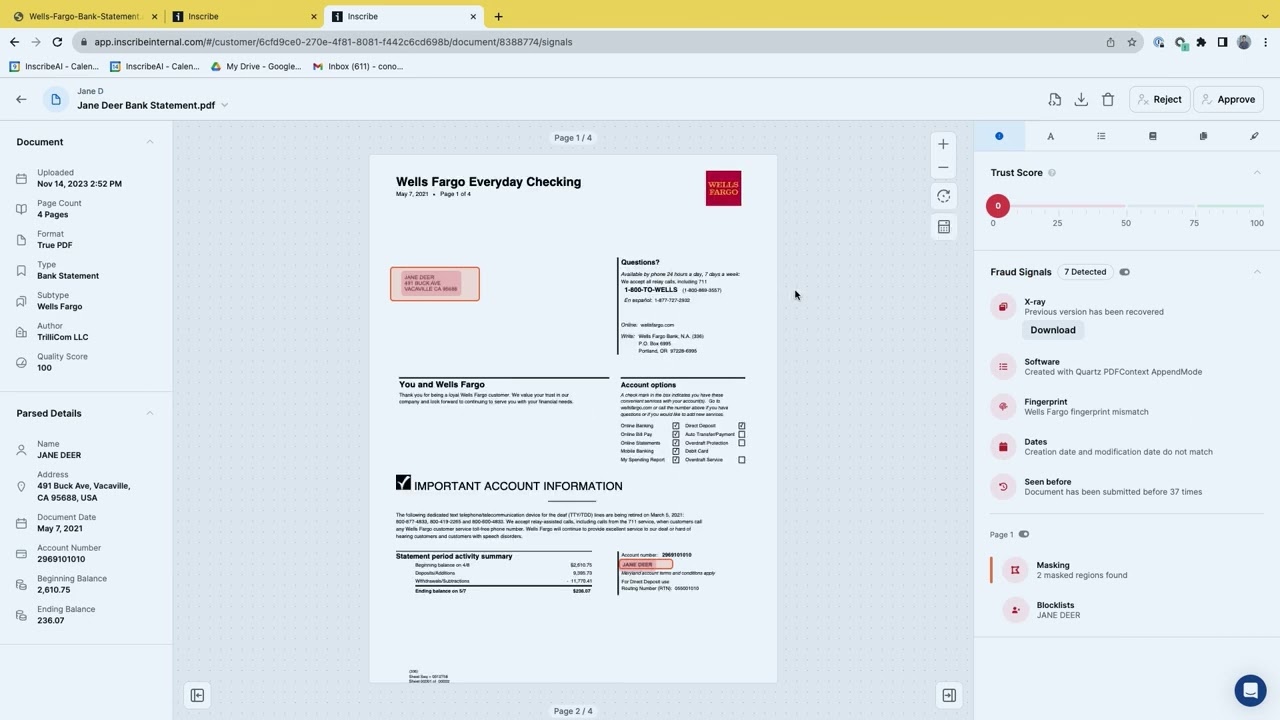Toggle the Overdraft Protection checkbox on statement
The width and height of the screenshot is (1280, 720).
click(741, 443)
